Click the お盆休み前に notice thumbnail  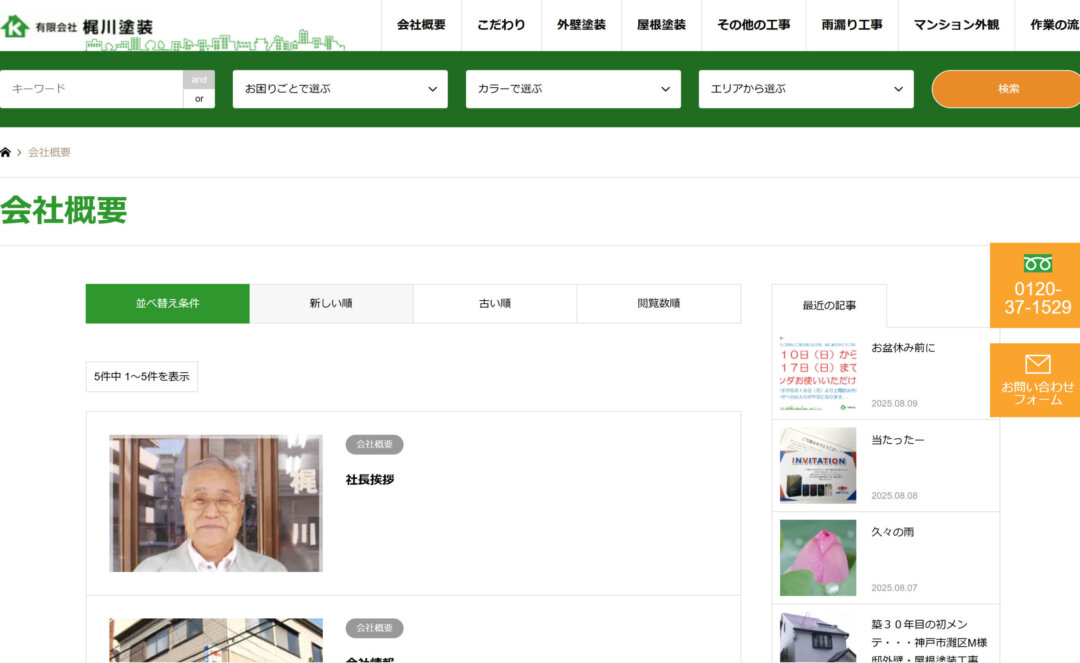[818, 374]
